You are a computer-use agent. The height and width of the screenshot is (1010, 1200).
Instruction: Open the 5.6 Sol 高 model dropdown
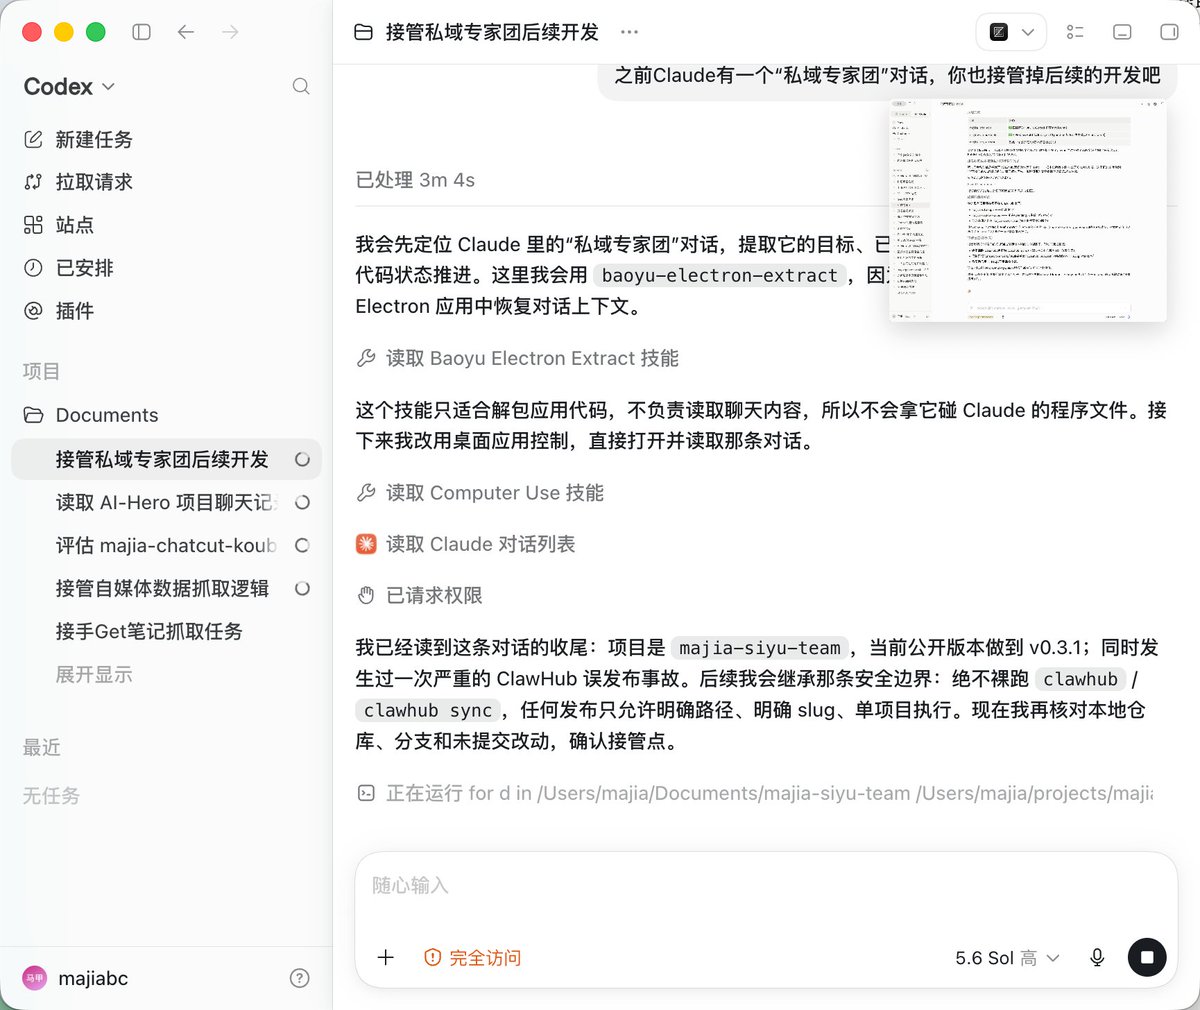point(1007,957)
